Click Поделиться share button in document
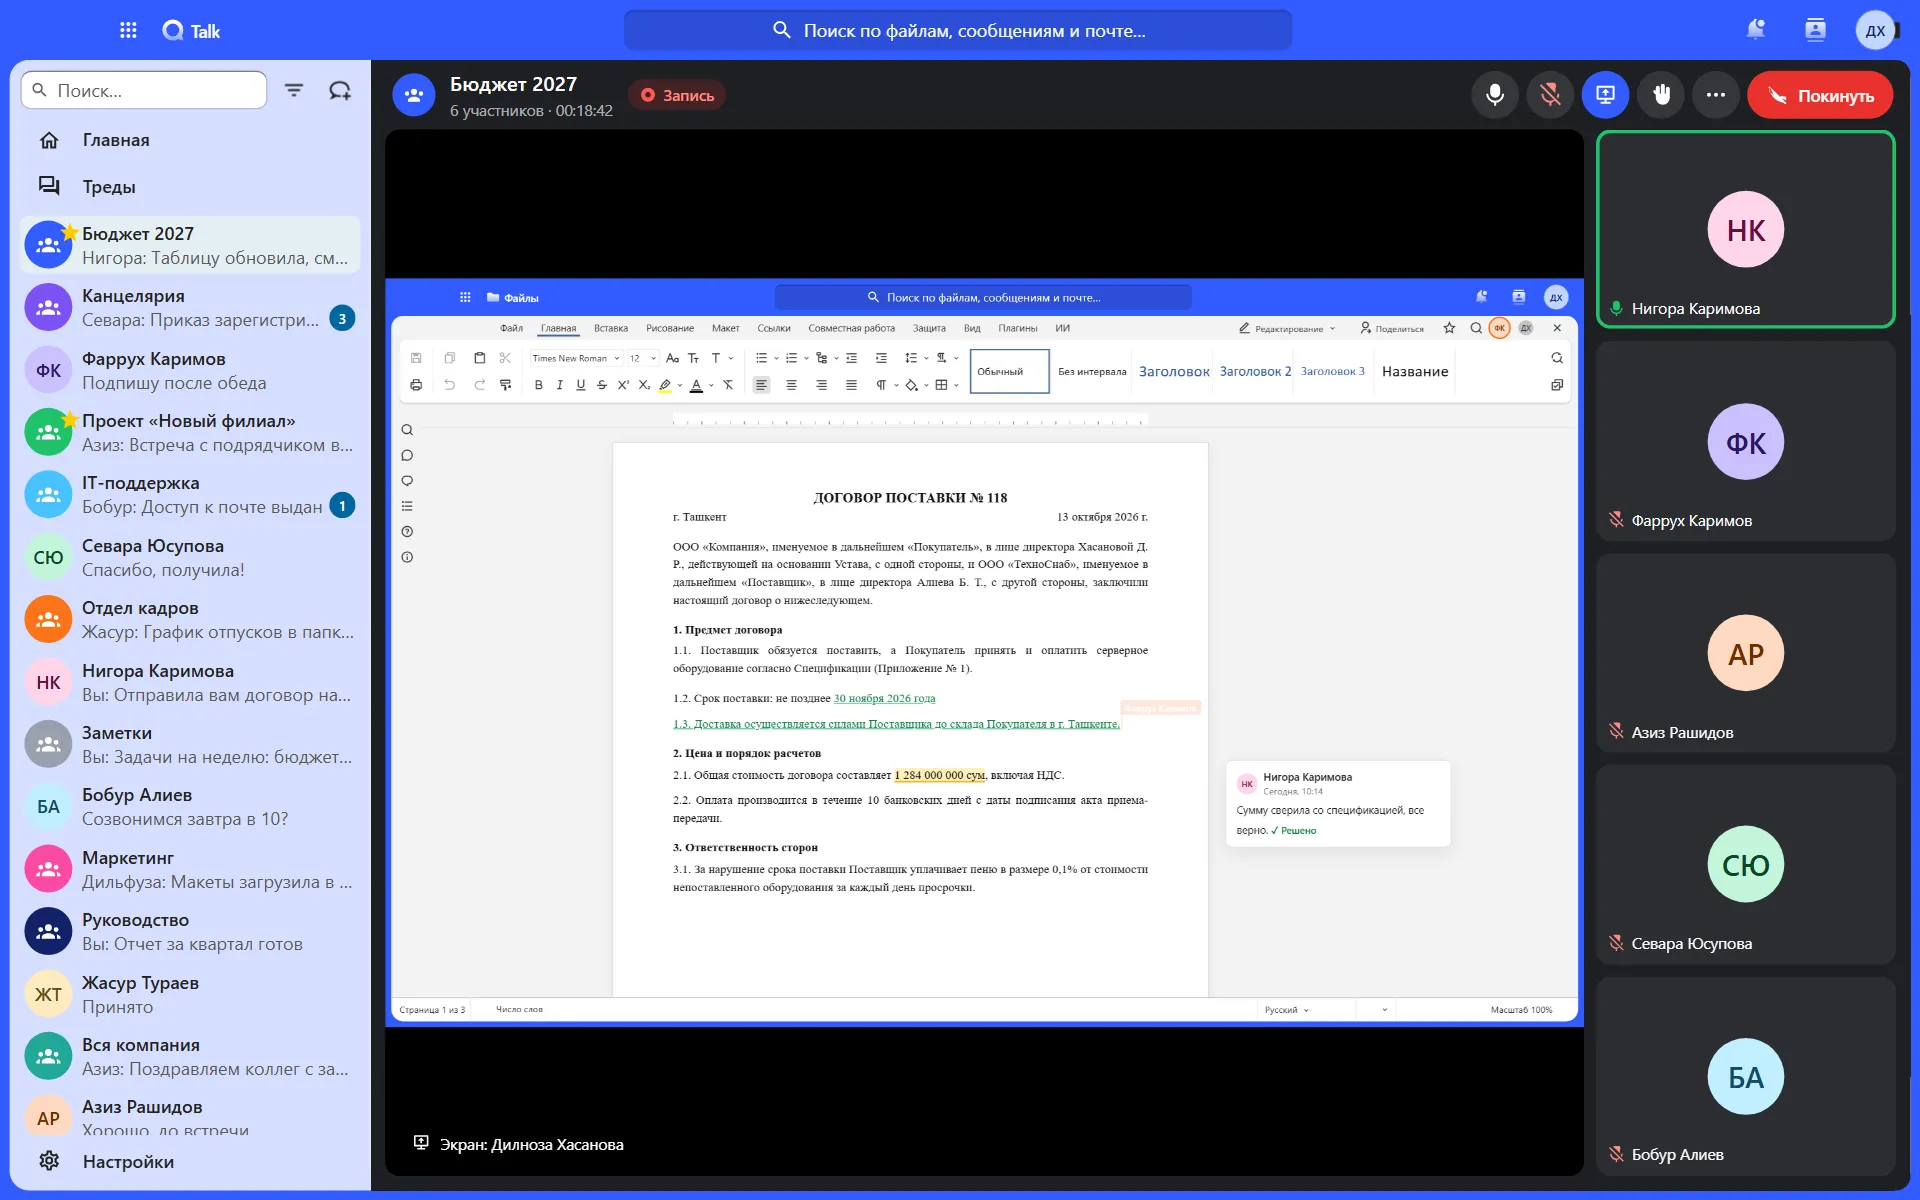Image resolution: width=1920 pixels, height=1200 pixels. (1391, 328)
